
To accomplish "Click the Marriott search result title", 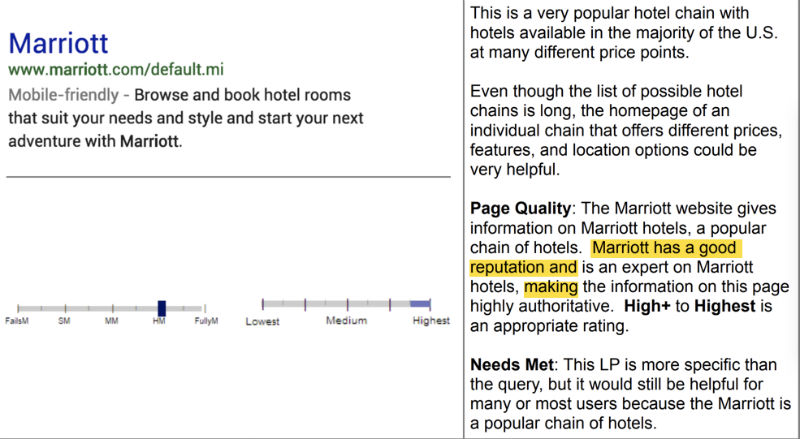I will tap(58, 44).
